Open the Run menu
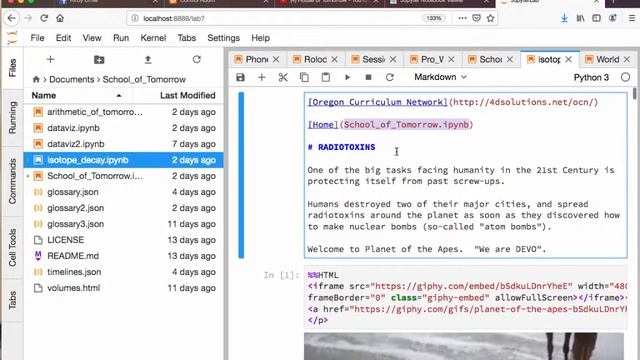The width and height of the screenshot is (640, 360). click(x=121, y=38)
